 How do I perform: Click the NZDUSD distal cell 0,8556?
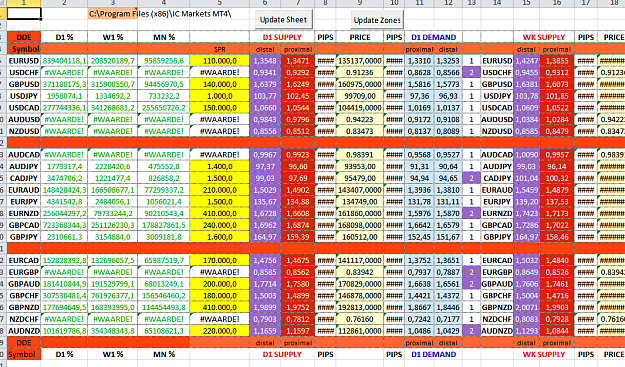[x=265, y=131]
